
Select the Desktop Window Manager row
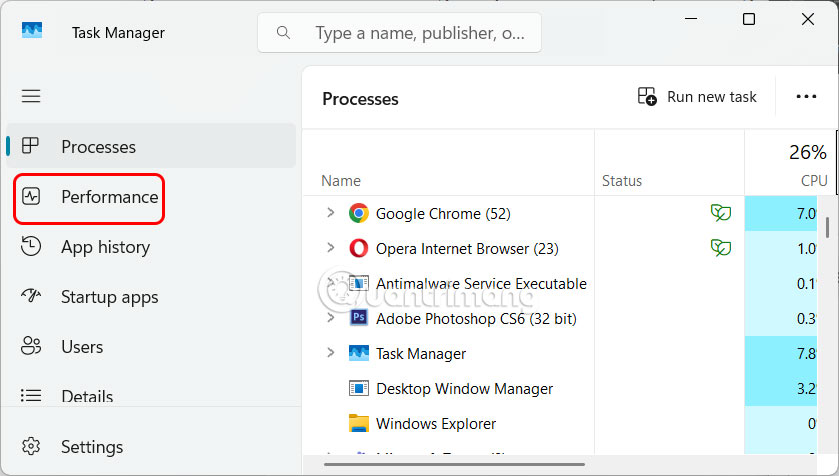[560, 388]
